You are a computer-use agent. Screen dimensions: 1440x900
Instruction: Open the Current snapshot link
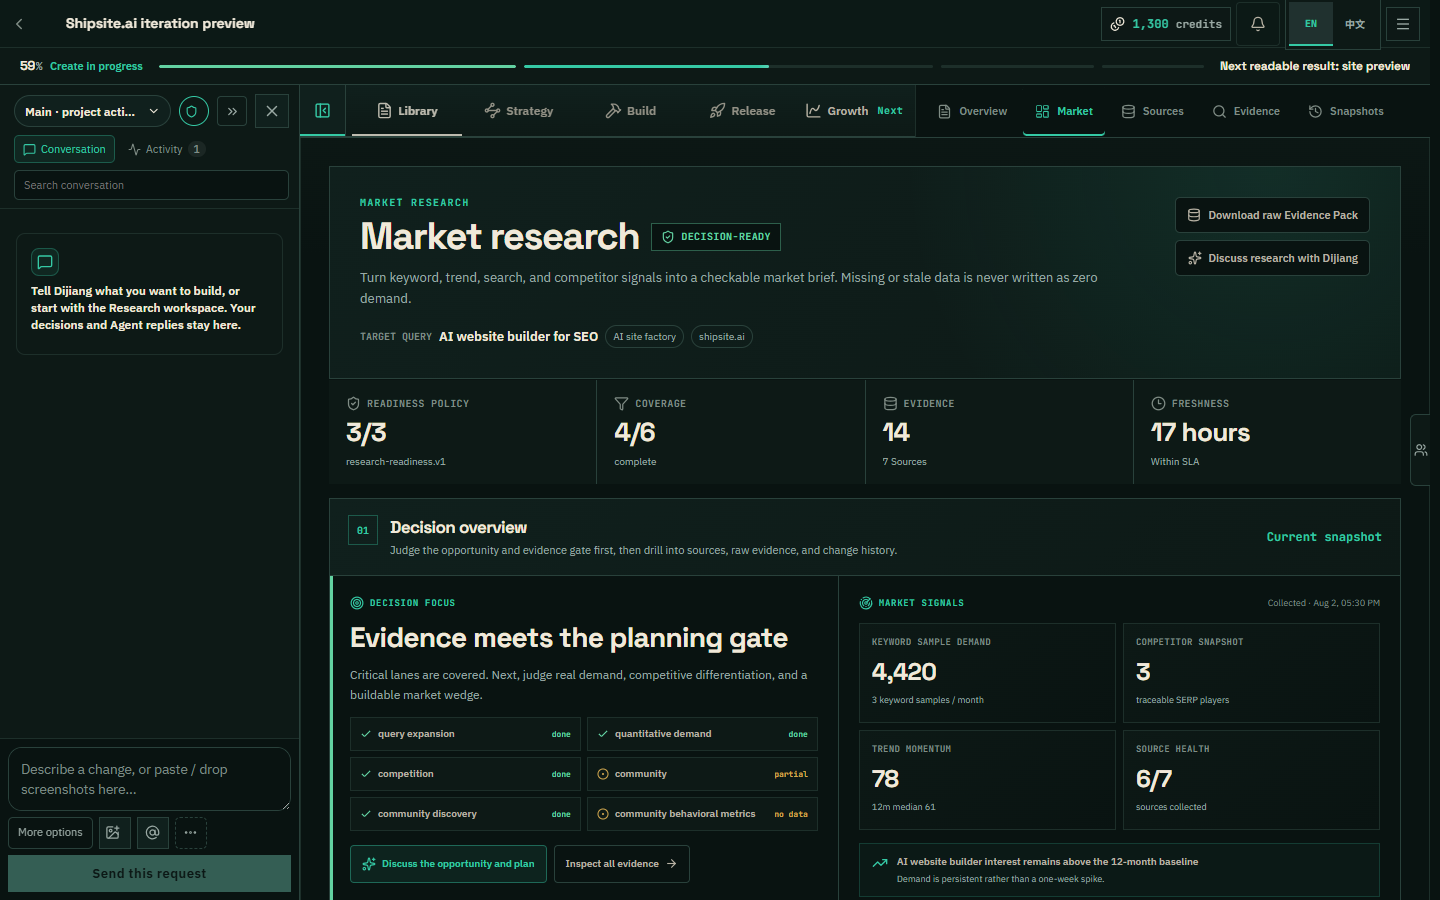pyautogui.click(x=1324, y=537)
